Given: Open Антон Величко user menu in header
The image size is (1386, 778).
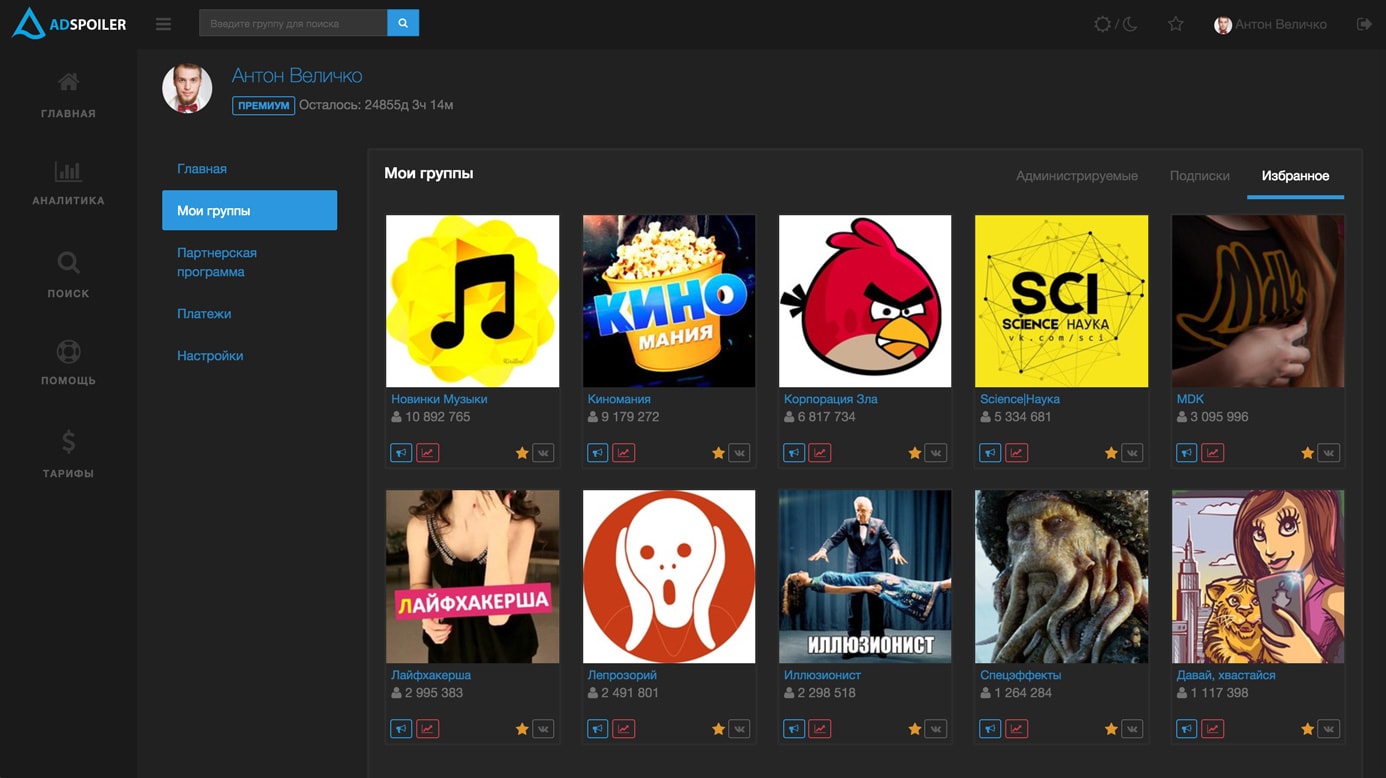Looking at the screenshot, I should click(x=1270, y=24).
